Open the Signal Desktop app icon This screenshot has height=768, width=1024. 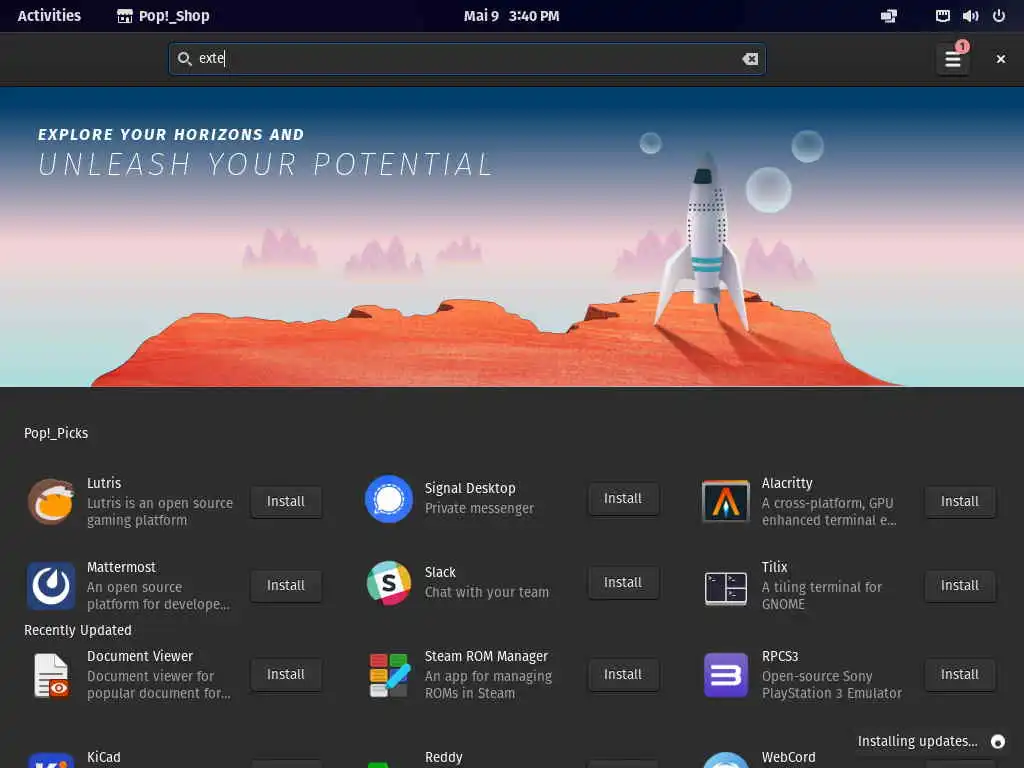point(389,499)
